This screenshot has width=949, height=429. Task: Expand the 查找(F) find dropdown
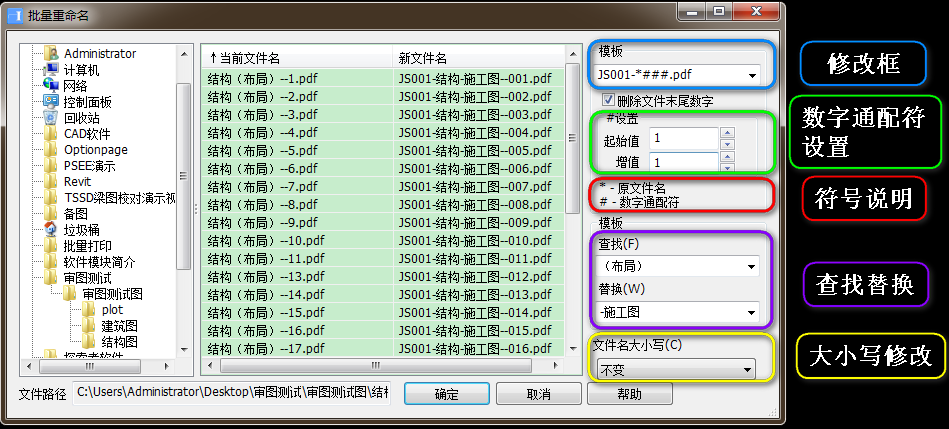(750, 267)
